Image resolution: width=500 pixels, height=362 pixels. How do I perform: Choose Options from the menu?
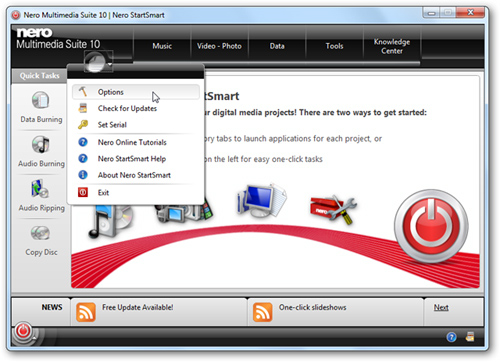pyautogui.click(x=136, y=92)
